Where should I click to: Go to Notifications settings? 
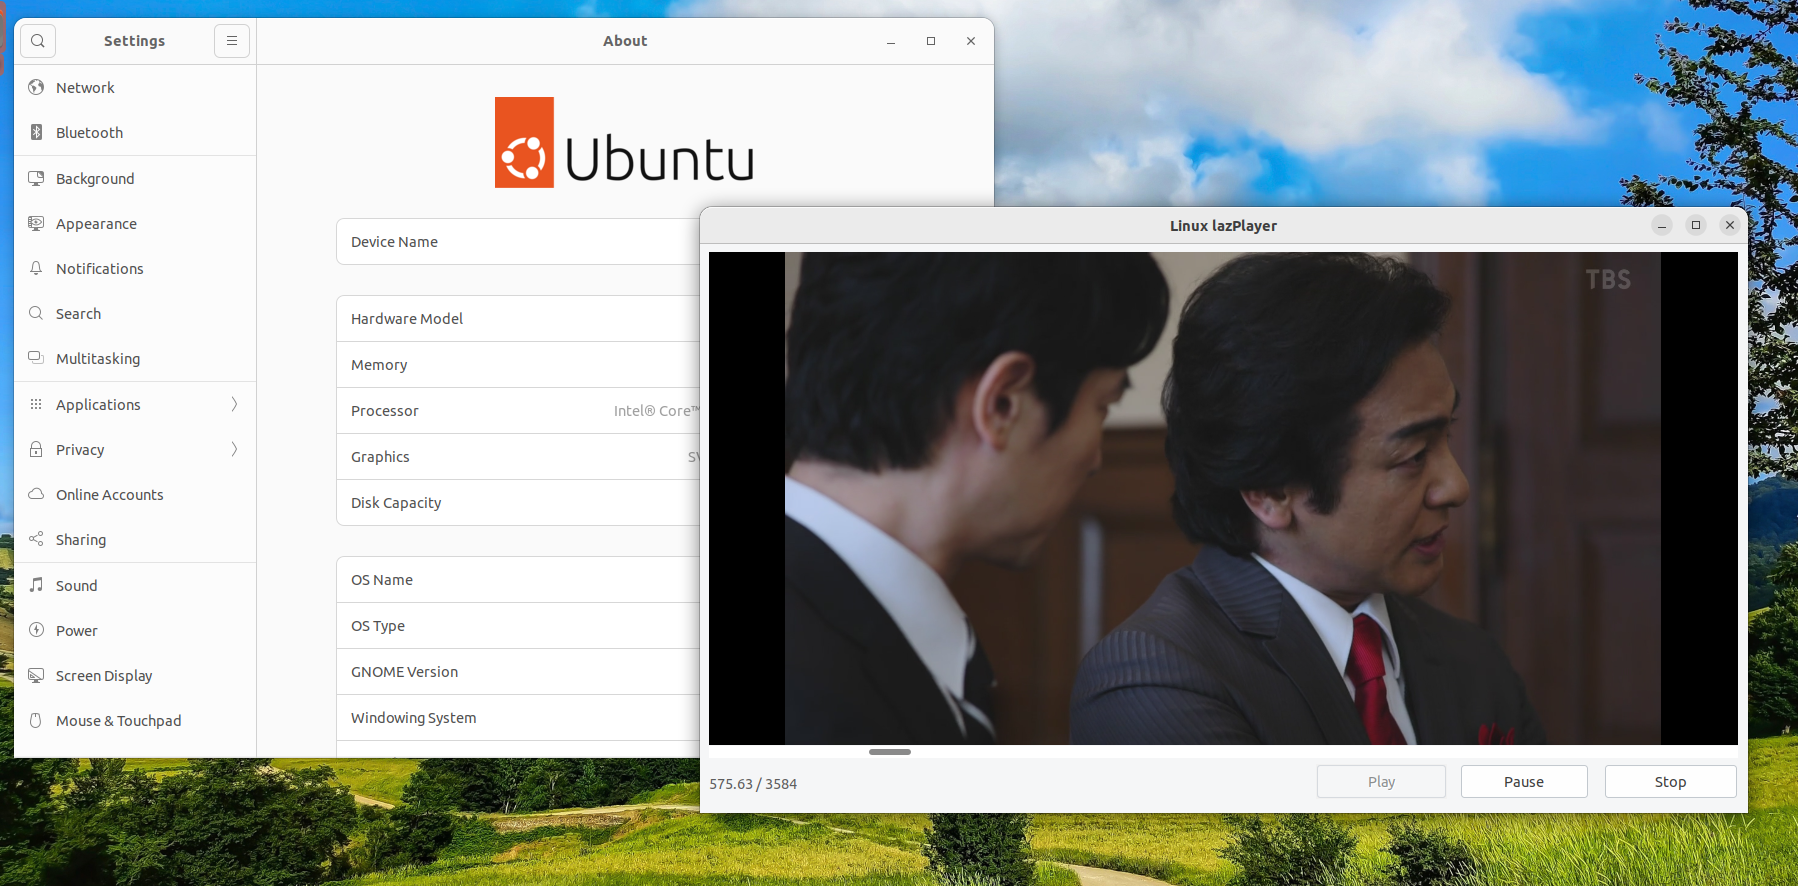coord(135,268)
